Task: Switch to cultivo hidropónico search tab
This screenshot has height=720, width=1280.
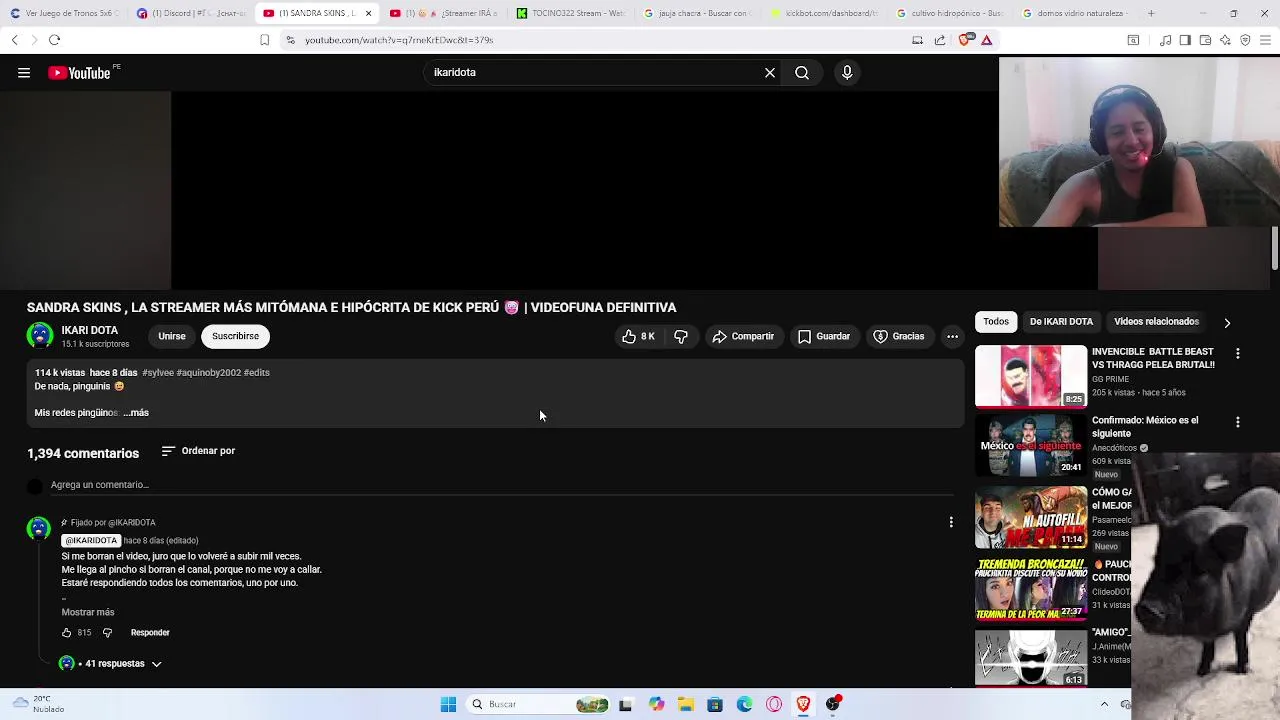Action: click(950, 13)
